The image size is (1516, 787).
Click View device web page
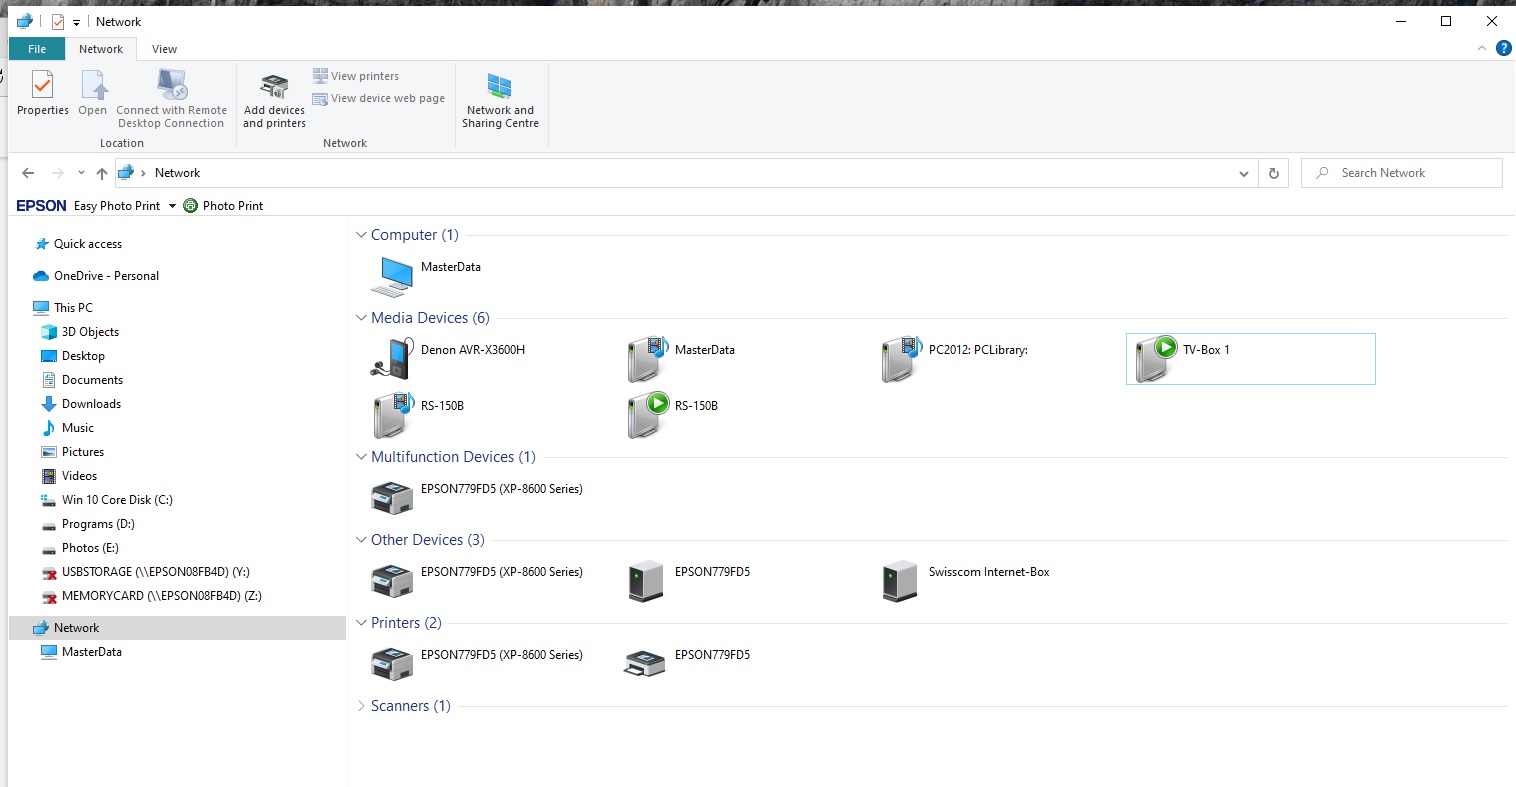(x=379, y=98)
